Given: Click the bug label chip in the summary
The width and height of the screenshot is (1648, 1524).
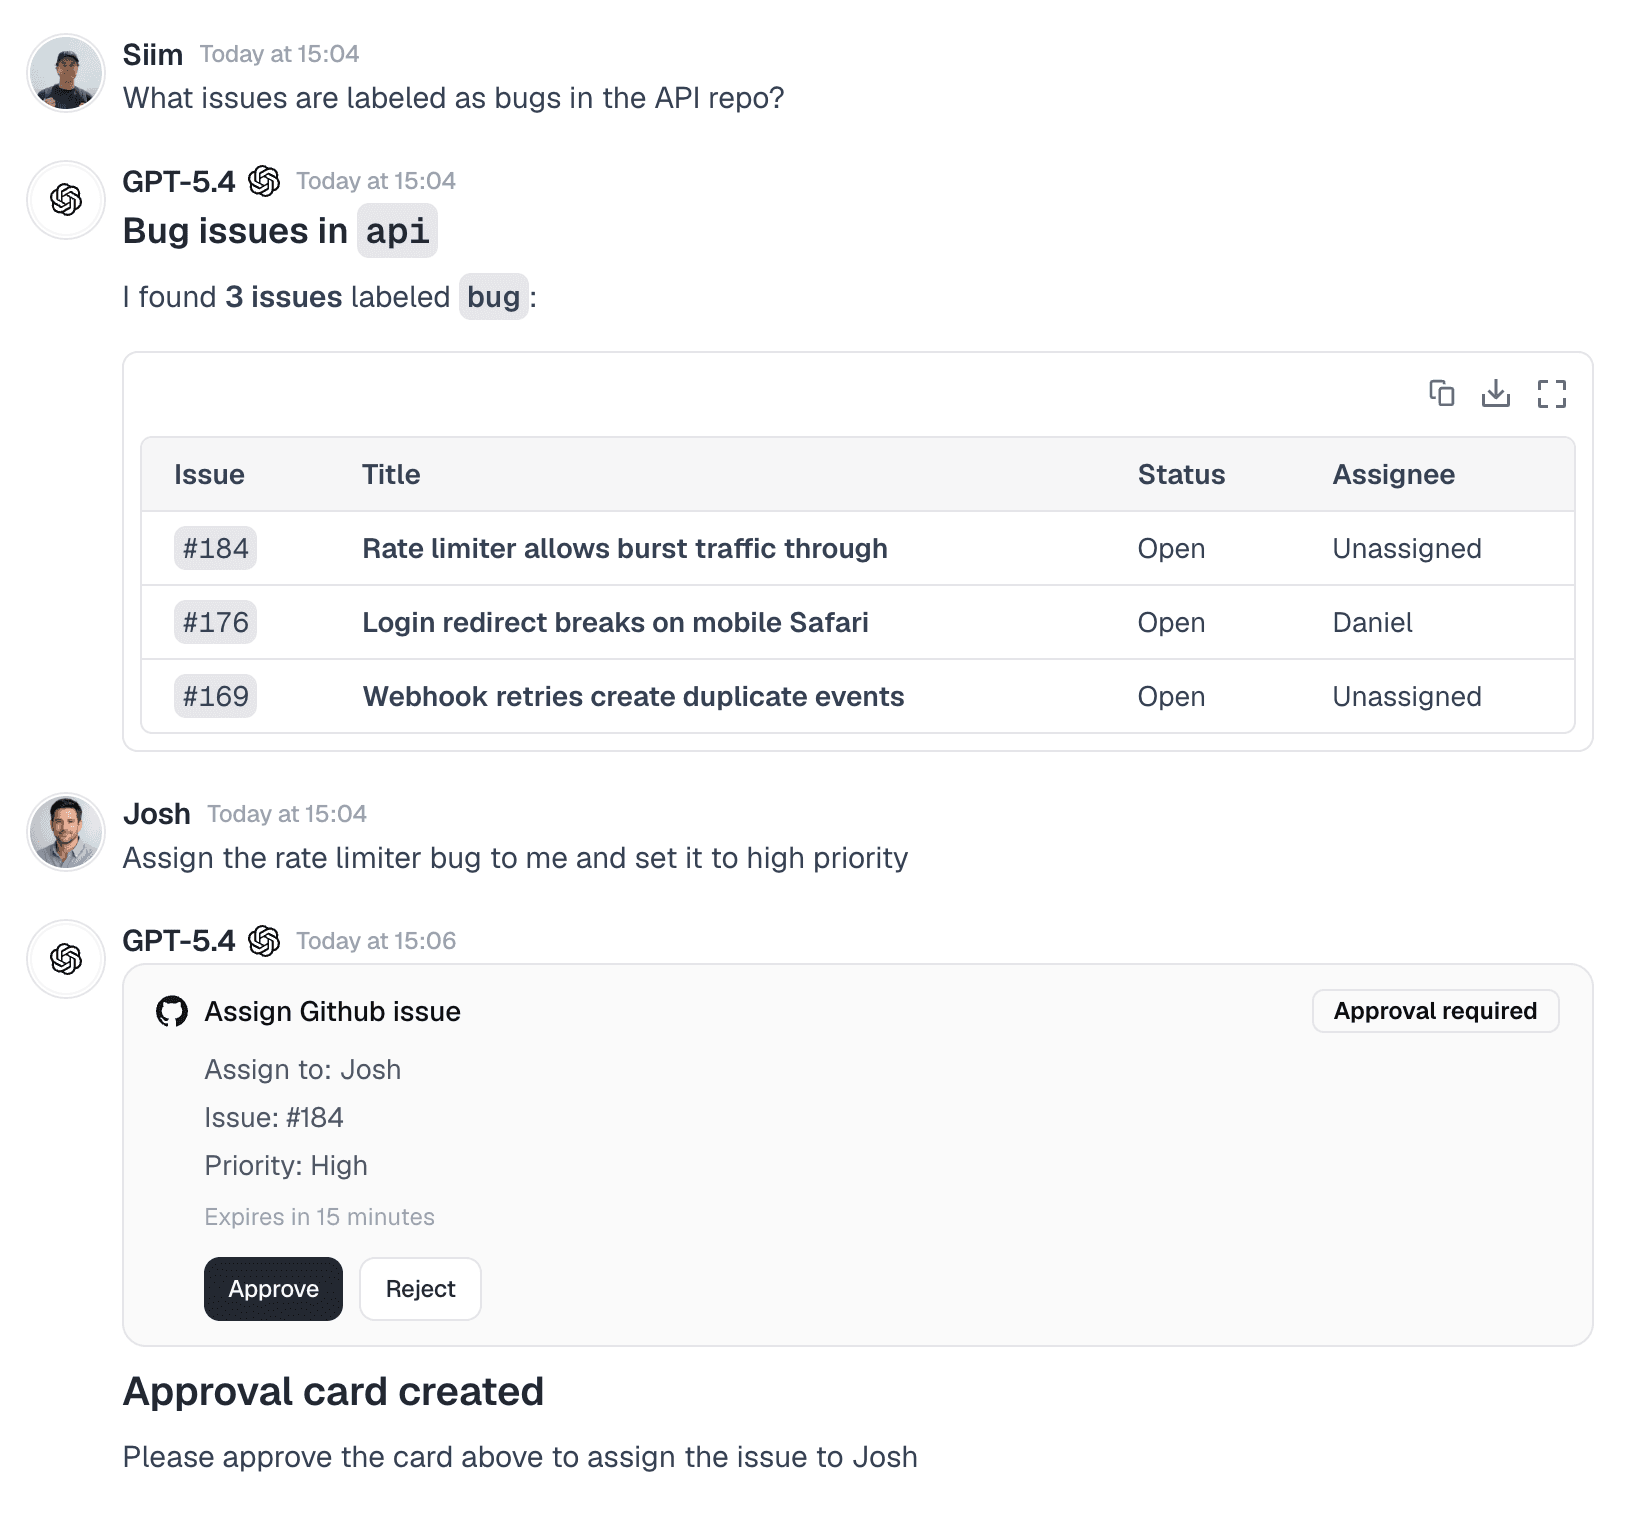Looking at the screenshot, I should [494, 297].
